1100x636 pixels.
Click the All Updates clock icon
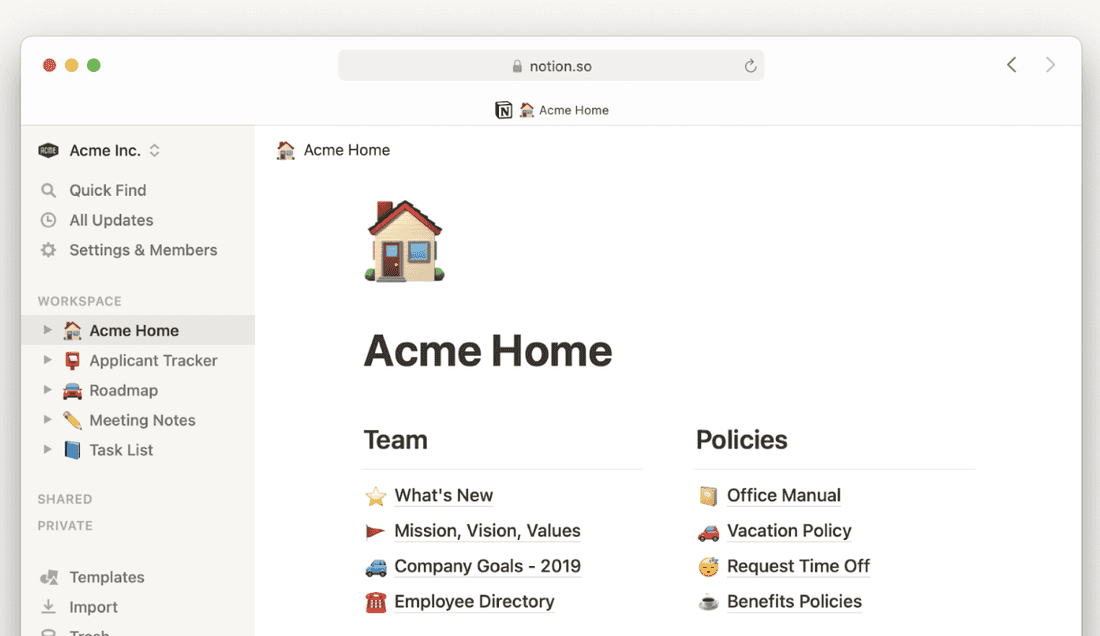point(48,220)
